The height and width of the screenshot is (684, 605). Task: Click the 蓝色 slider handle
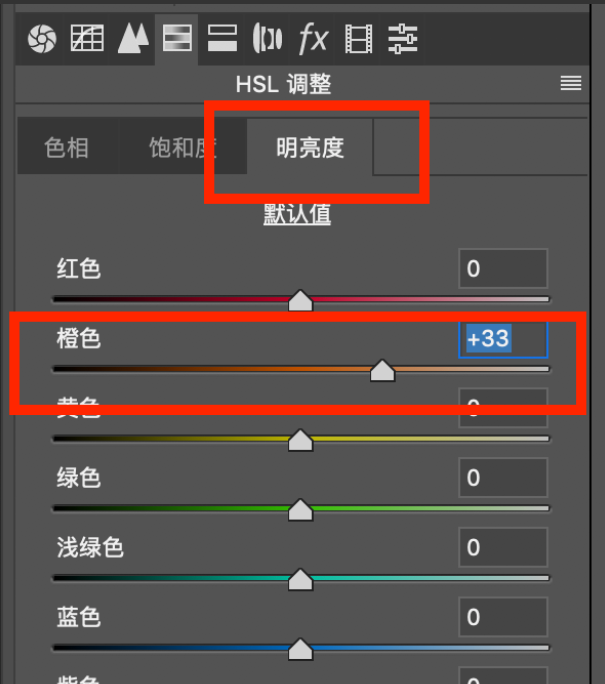coord(301,649)
